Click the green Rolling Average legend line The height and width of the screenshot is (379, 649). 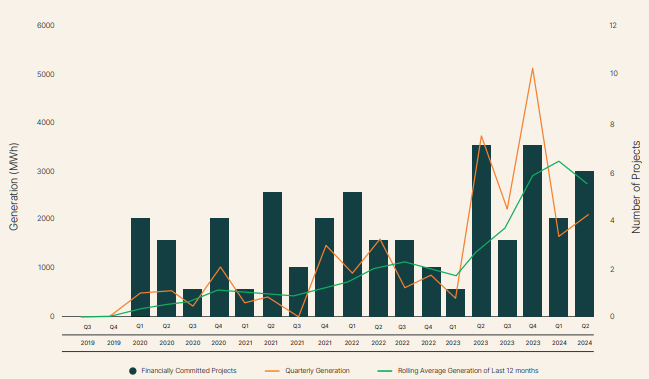[x=385, y=371]
